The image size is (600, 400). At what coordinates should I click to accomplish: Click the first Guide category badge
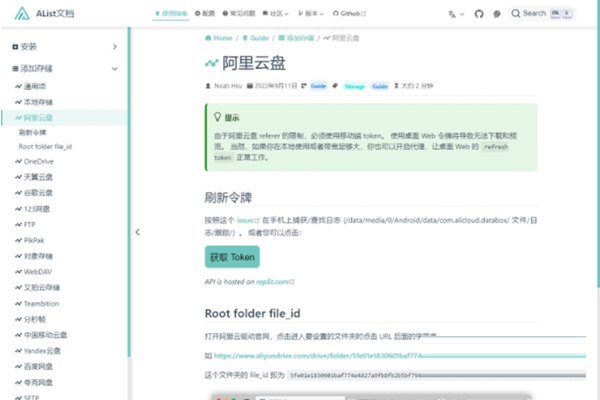coord(319,86)
